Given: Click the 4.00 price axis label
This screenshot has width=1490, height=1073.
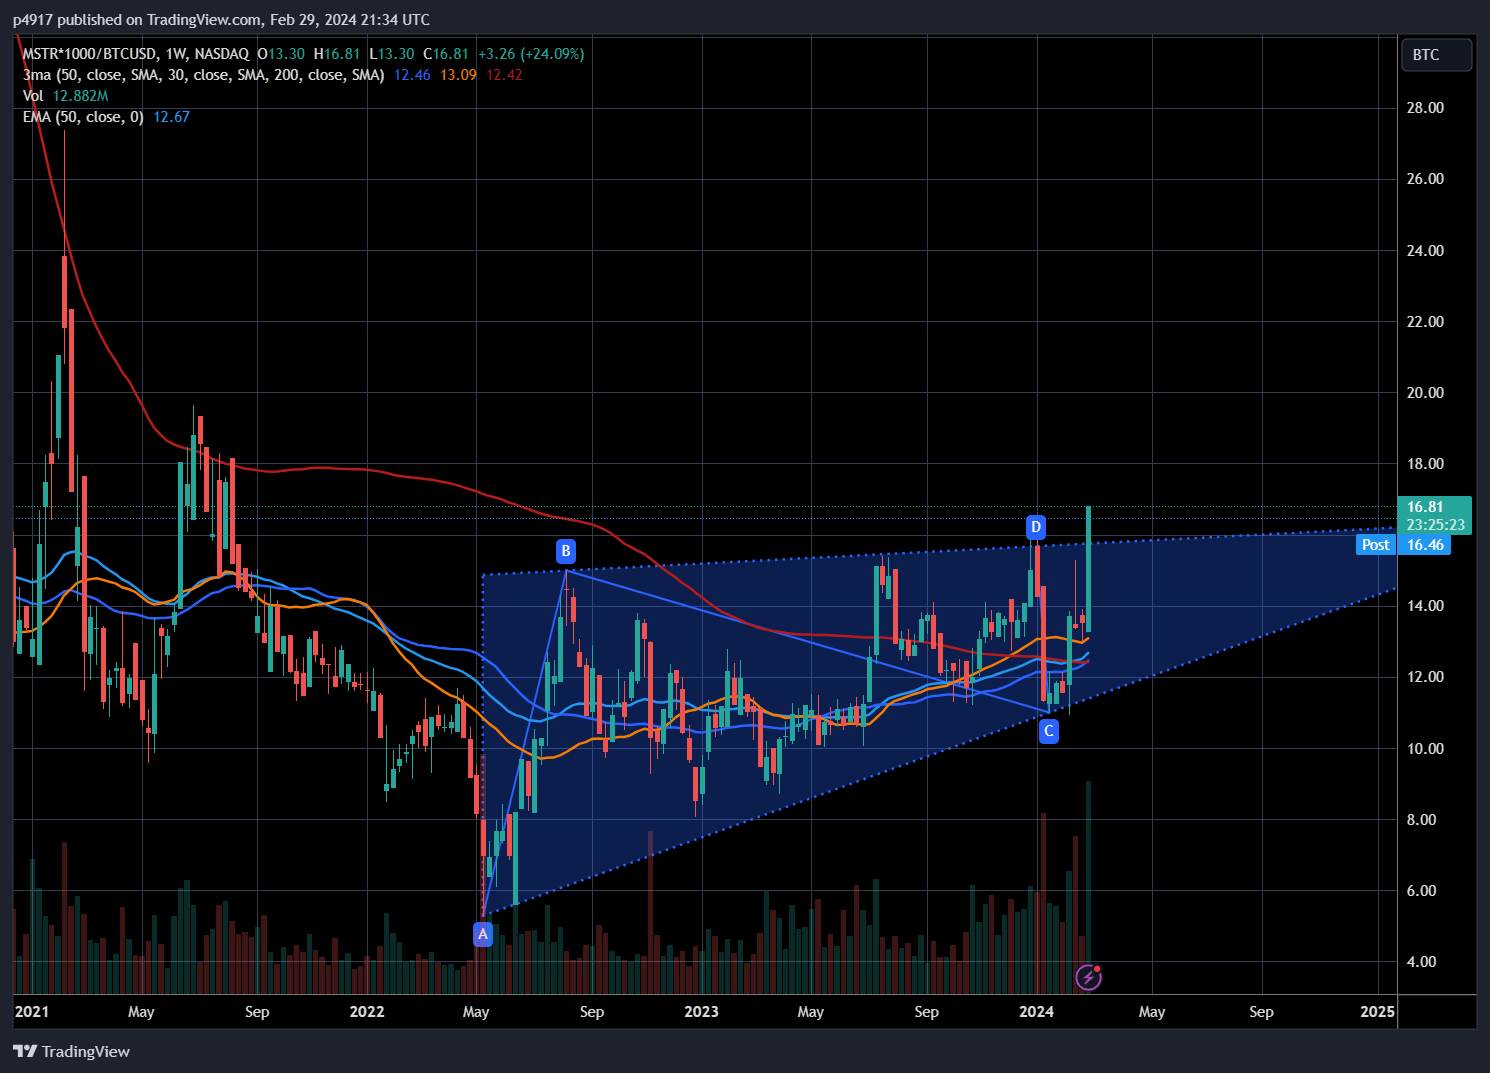Looking at the screenshot, I should point(1425,961).
